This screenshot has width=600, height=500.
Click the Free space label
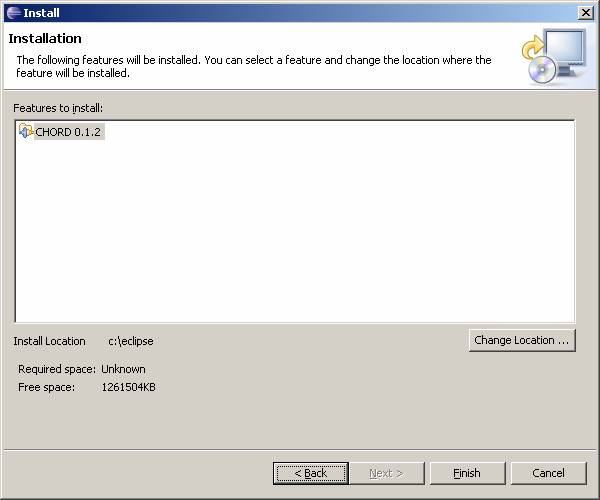coord(47,387)
